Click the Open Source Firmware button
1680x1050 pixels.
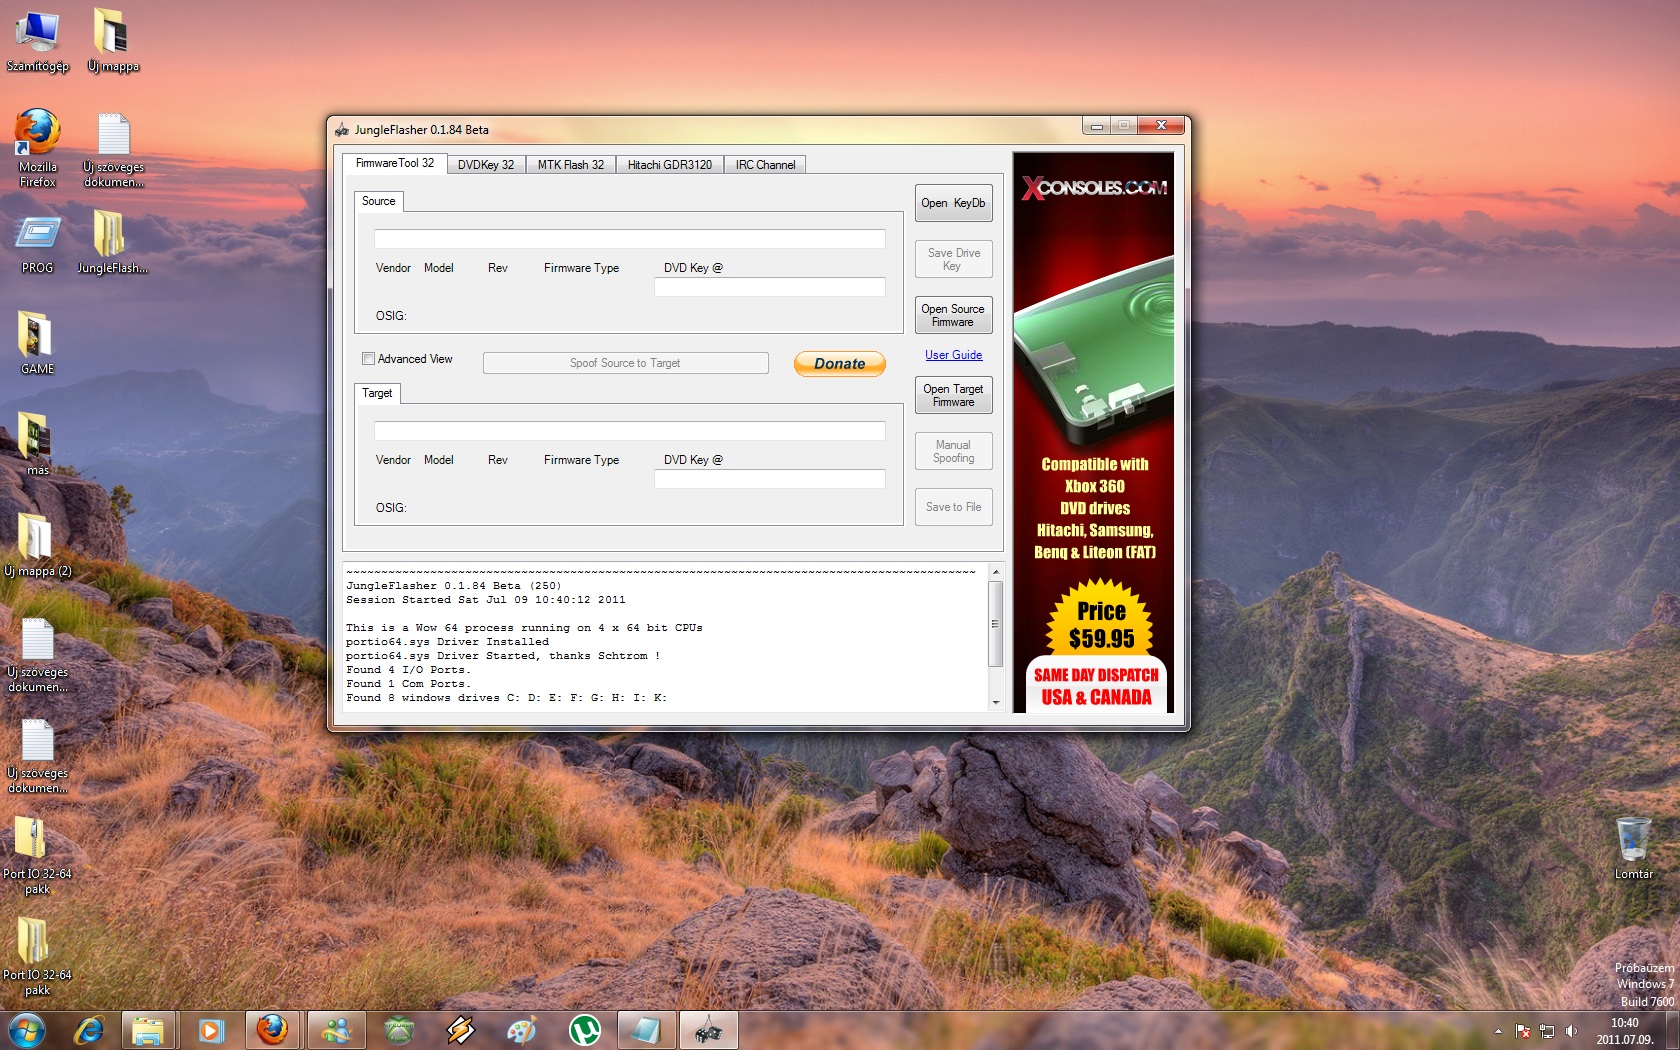click(953, 315)
